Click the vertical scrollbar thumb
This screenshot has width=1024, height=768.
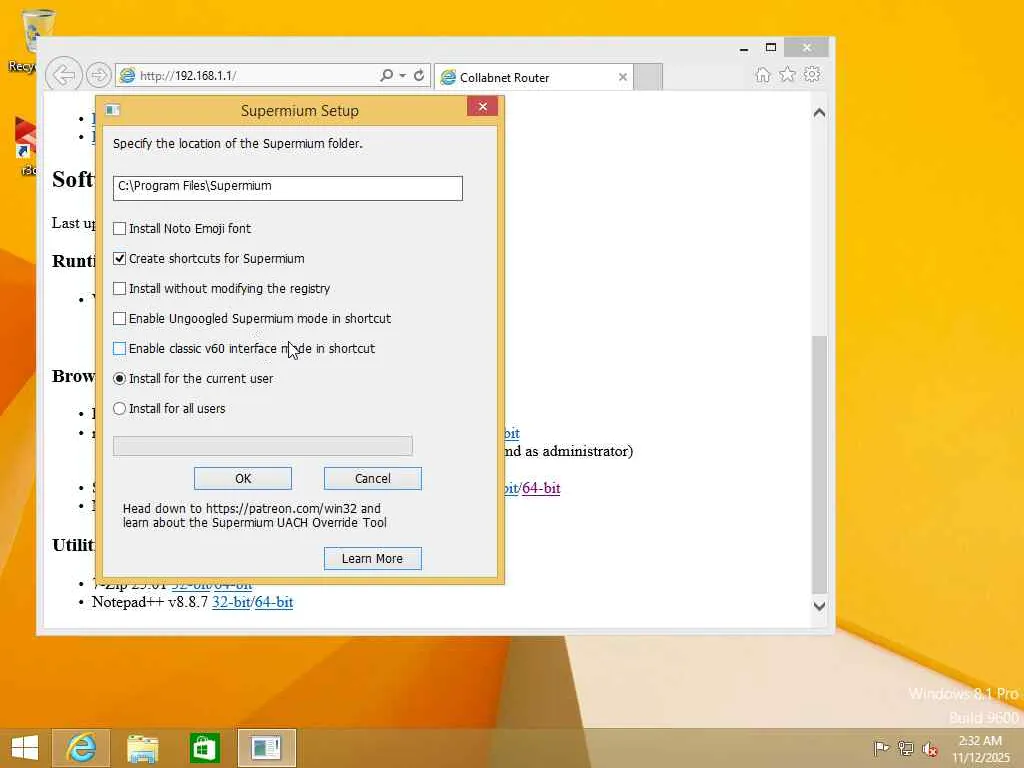coord(820,463)
